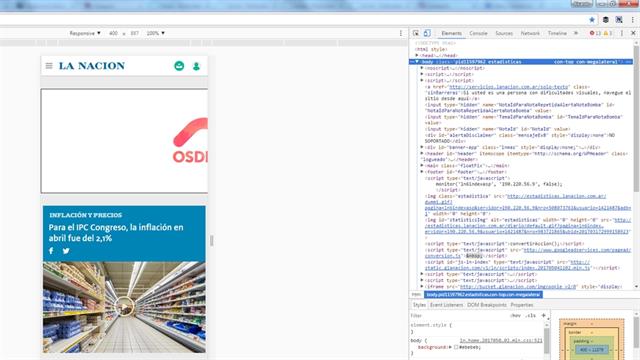Open the Properties sidebar tab
This screenshot has width=640, height=360.
click(522, 305)
